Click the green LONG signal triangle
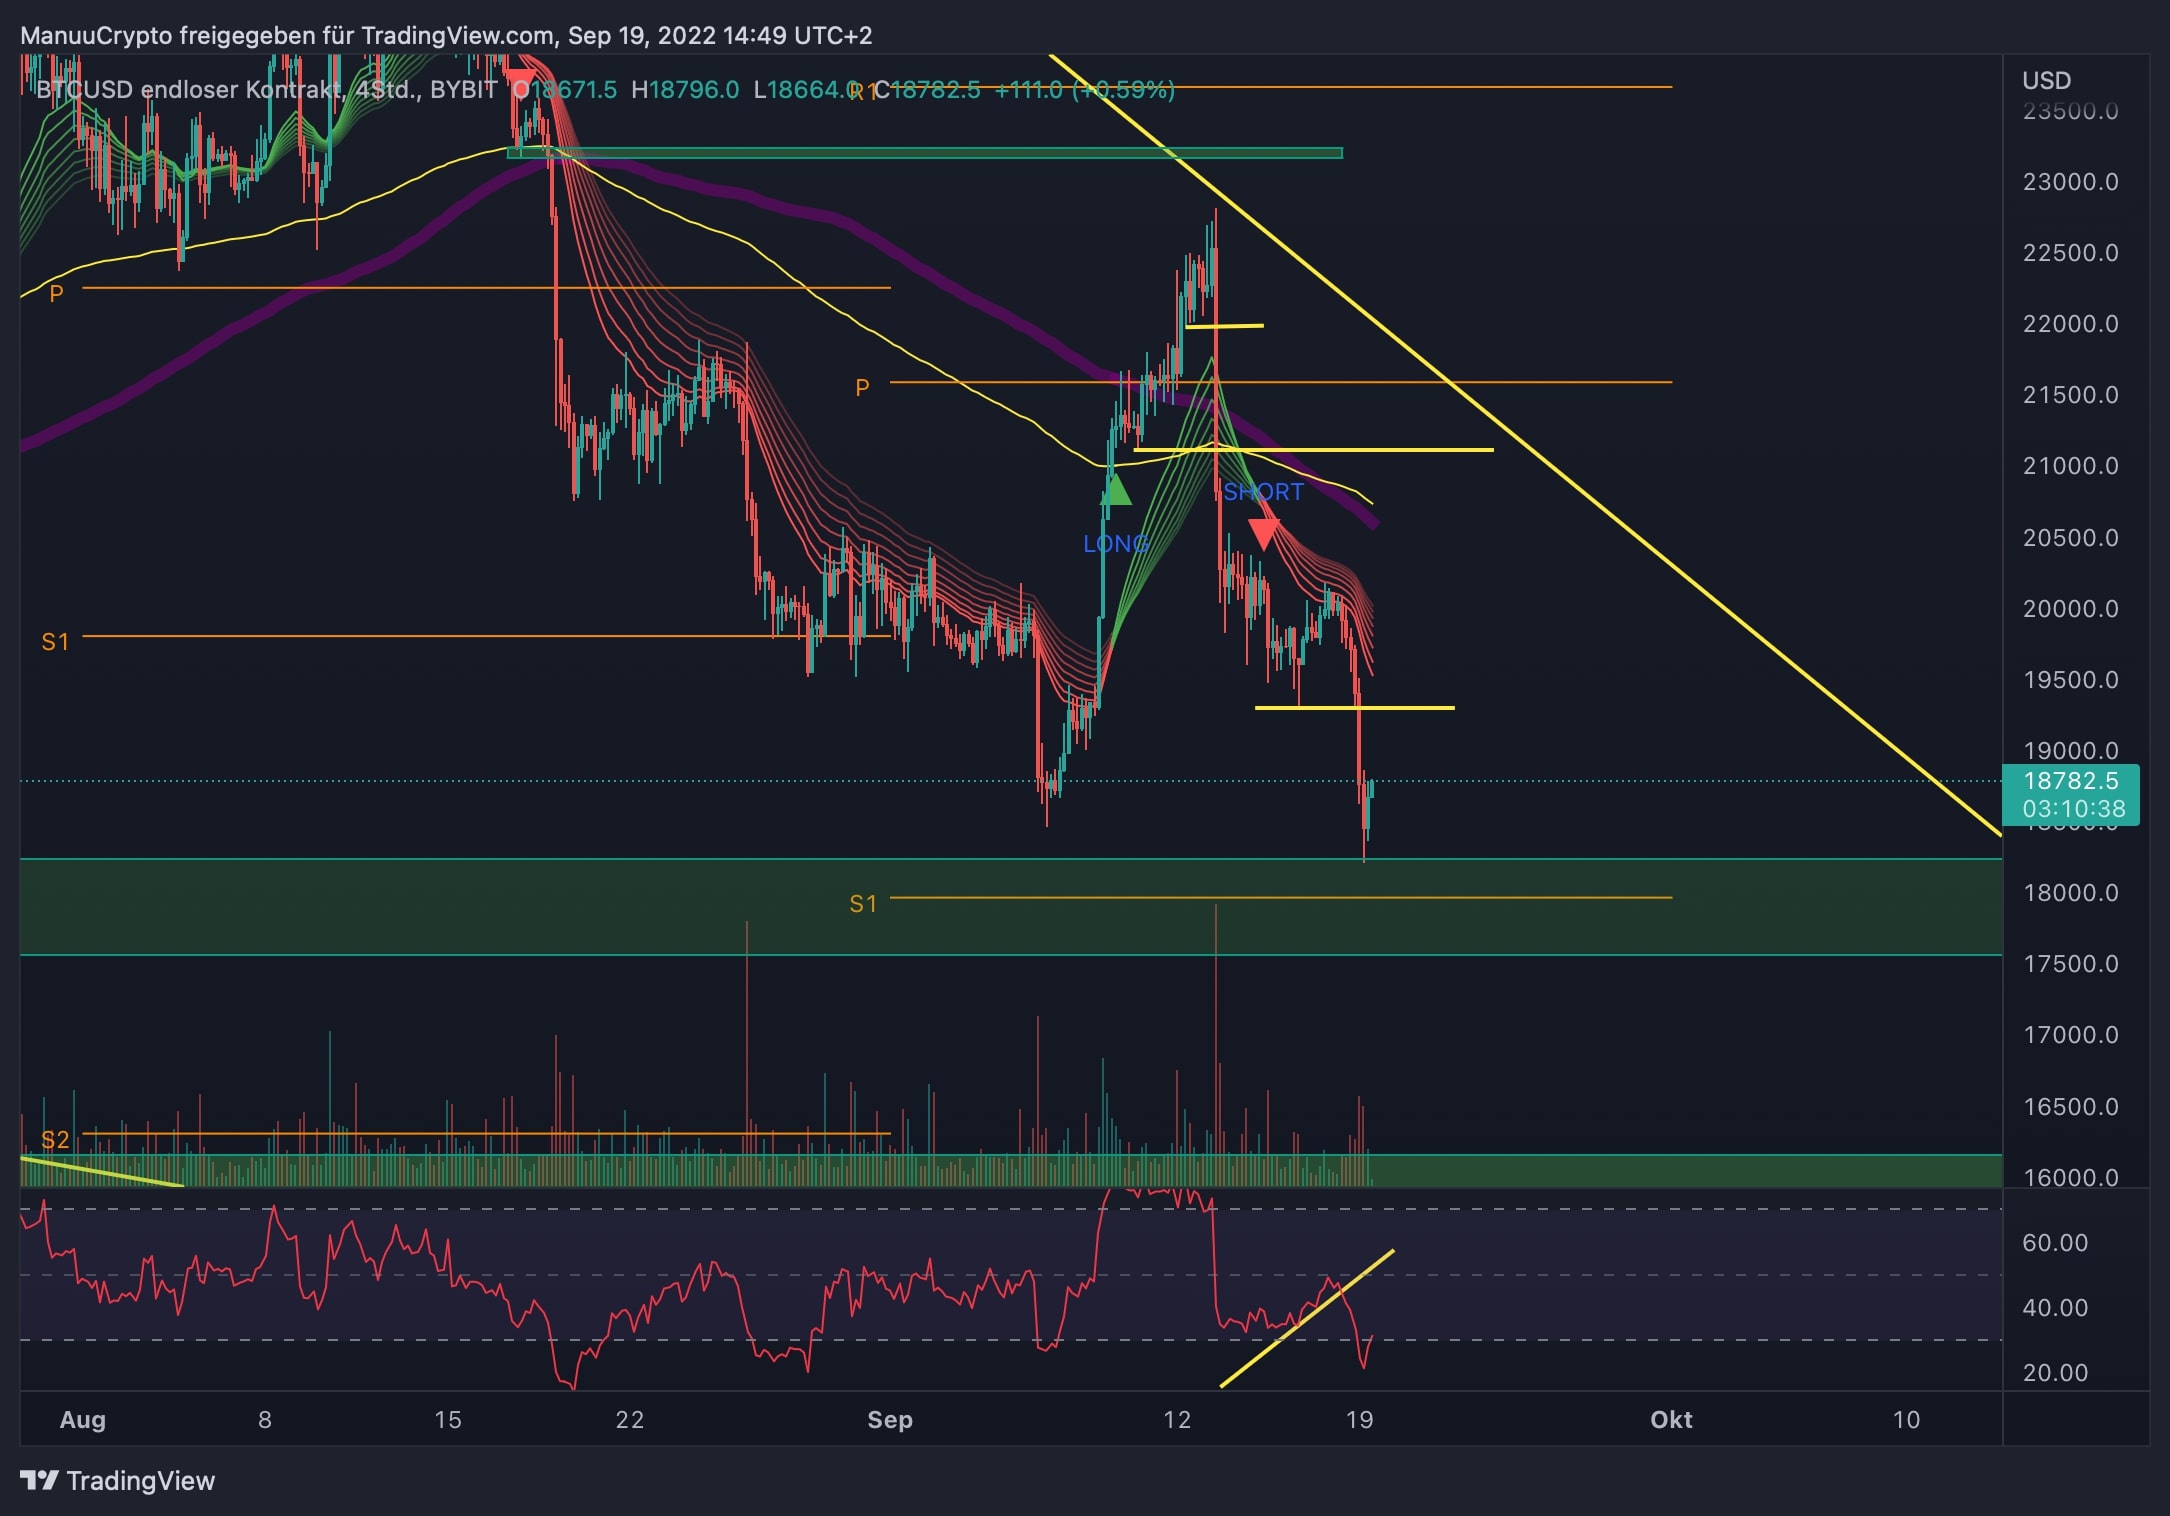 click(x=1116, y=488)
